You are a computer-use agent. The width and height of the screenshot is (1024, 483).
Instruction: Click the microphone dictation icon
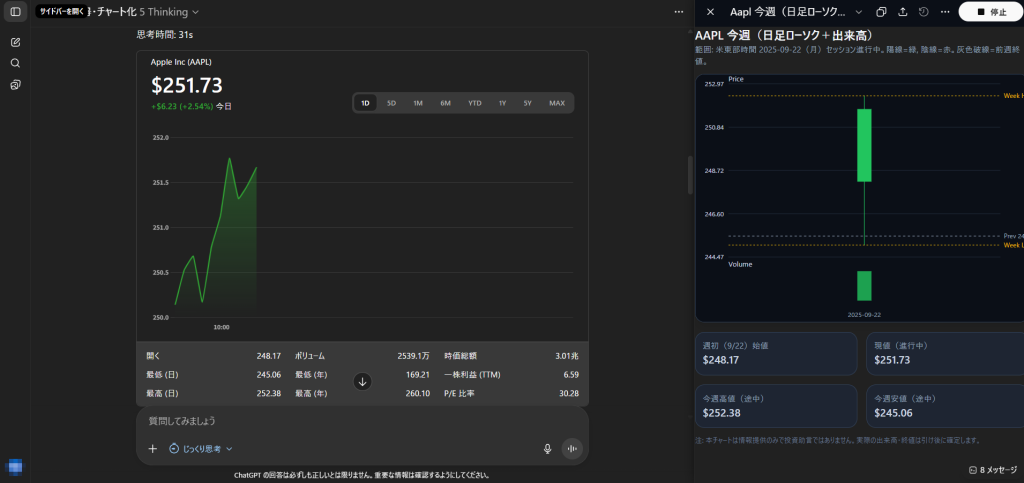tap(547, 449)
